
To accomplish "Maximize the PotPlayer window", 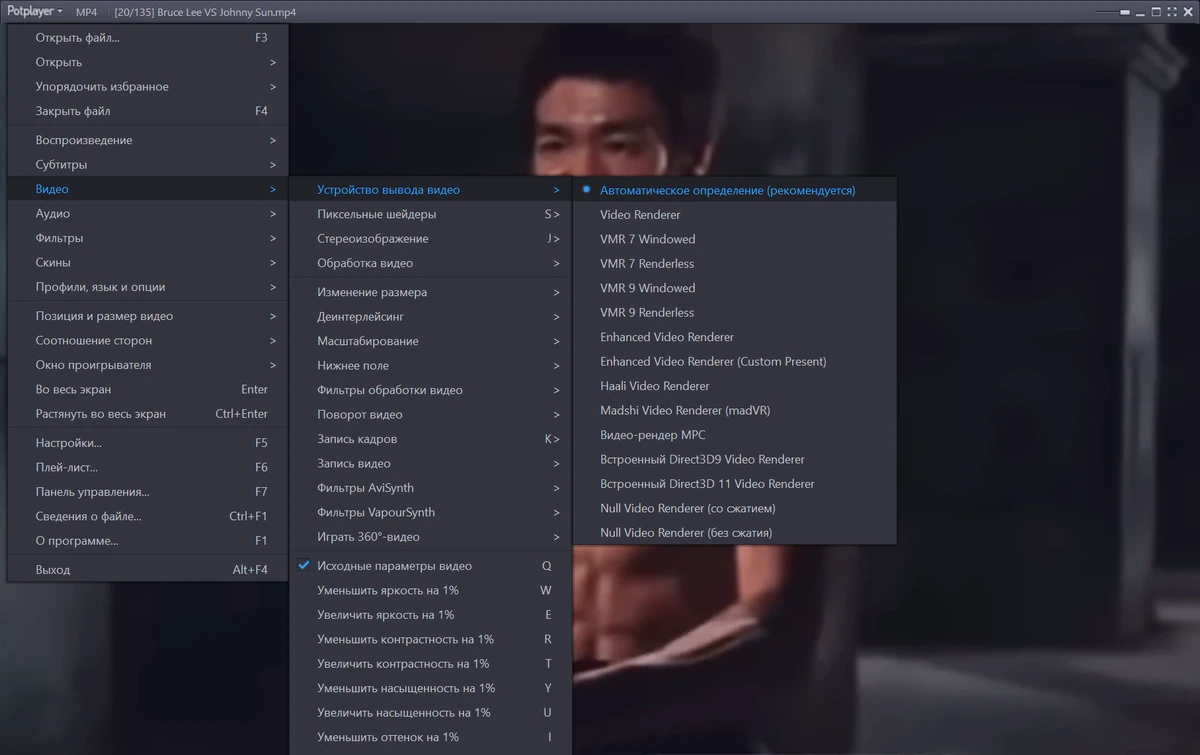I will pyautogui.click(x=1156, y=12).
